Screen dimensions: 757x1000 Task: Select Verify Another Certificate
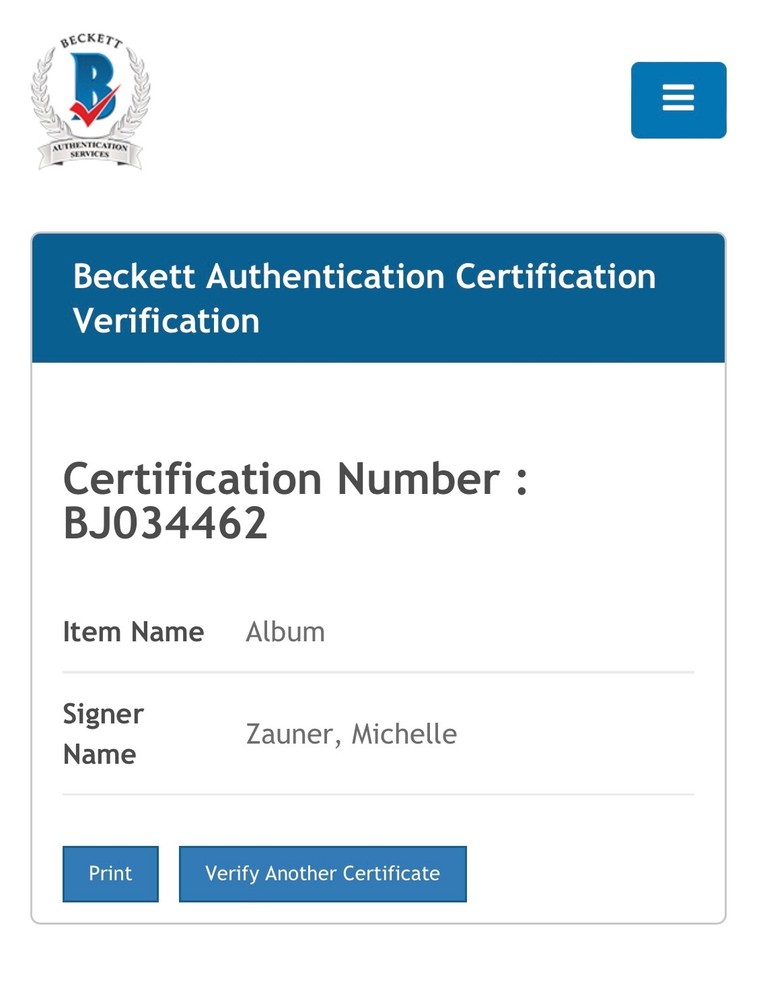click(322, 873)
